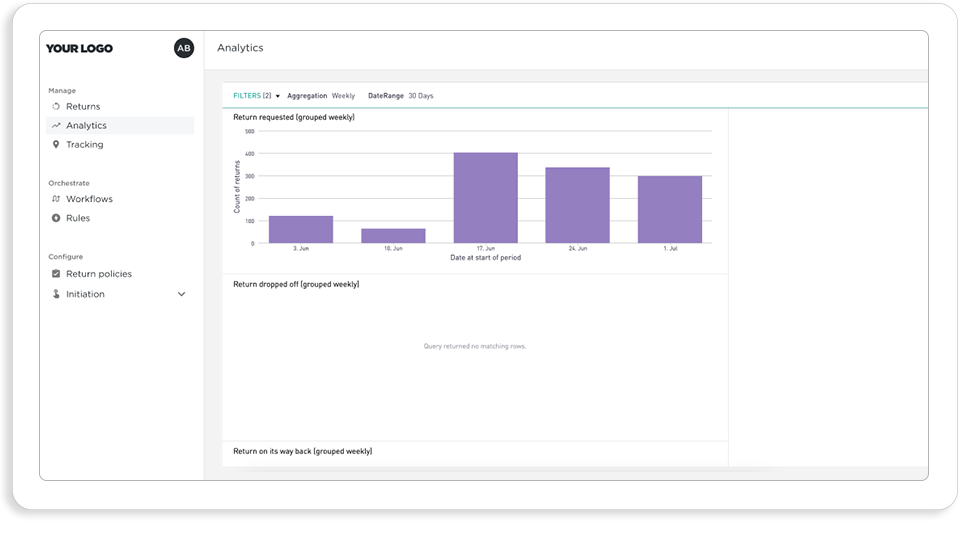Open the AB user avatar
960x540 pixels.
pyautogui.click(x=184, y=48)
